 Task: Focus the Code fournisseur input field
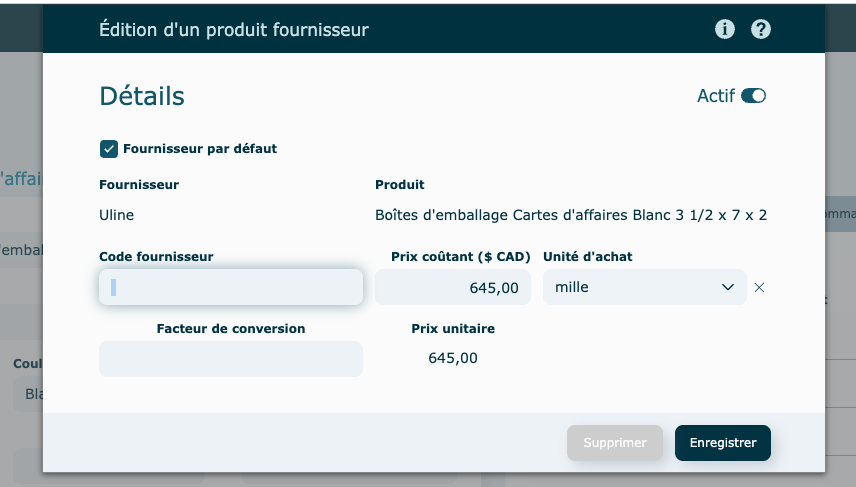[x=231, y=288]
